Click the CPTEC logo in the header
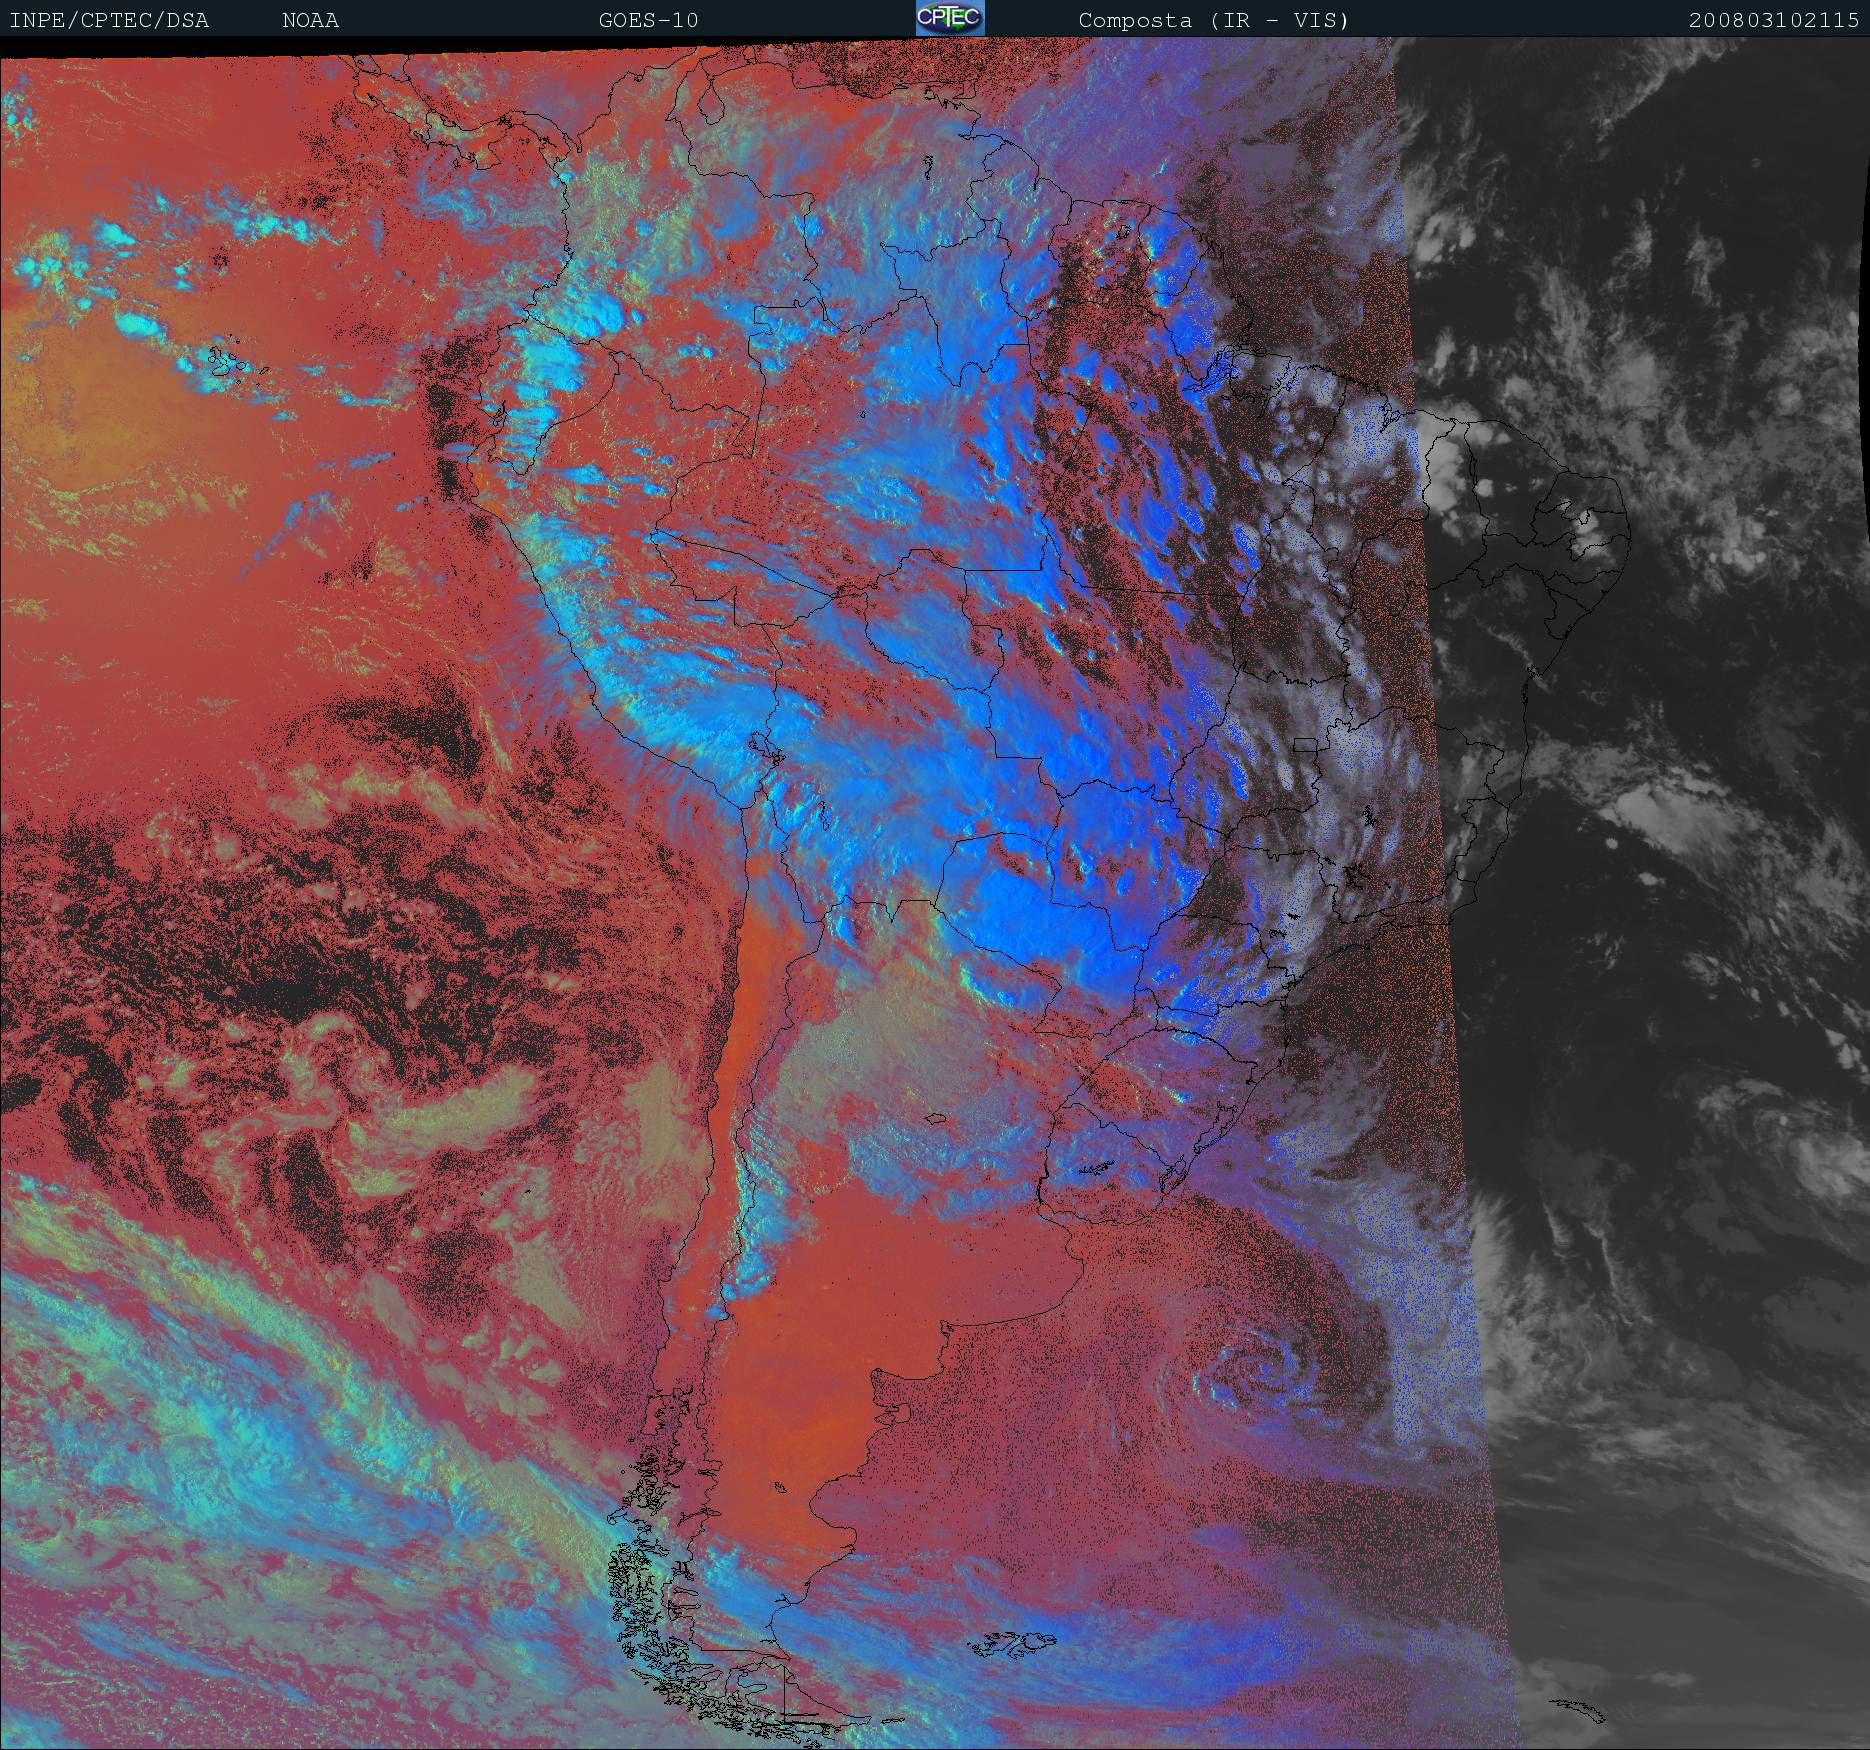 pos(950,18)
